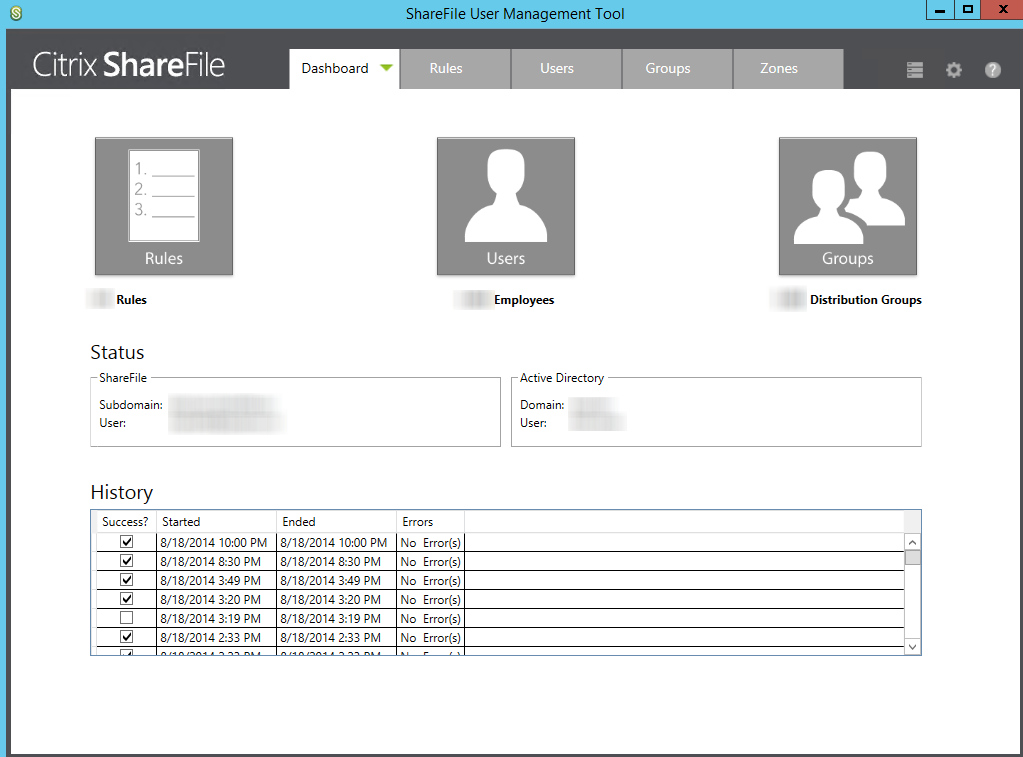The height and width of the screenshot is (757, 1023).
Task: Click No Error(s) for the 3:49 PM run
Action: point(431,580)
